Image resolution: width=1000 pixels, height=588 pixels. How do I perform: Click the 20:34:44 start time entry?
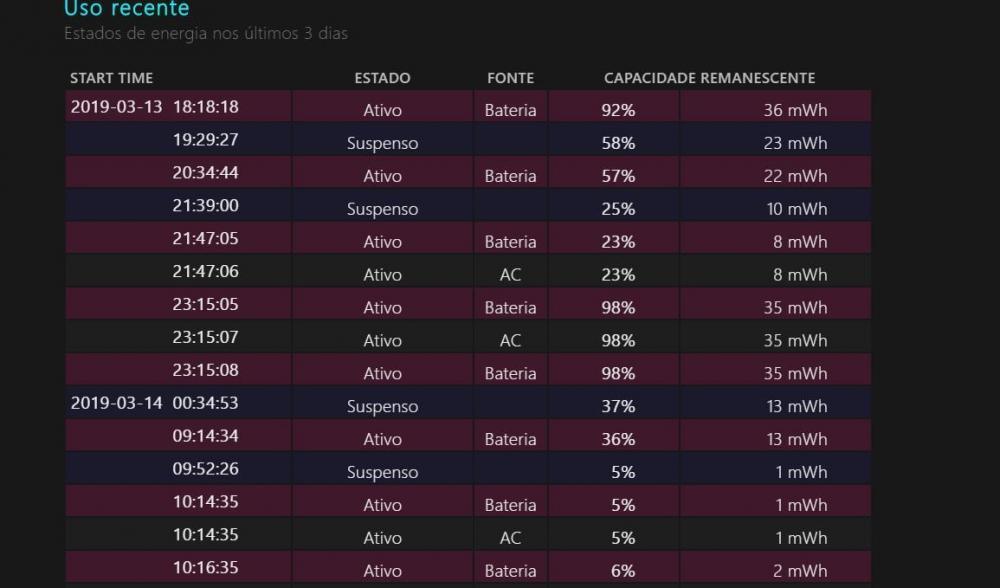pos(205,173)
